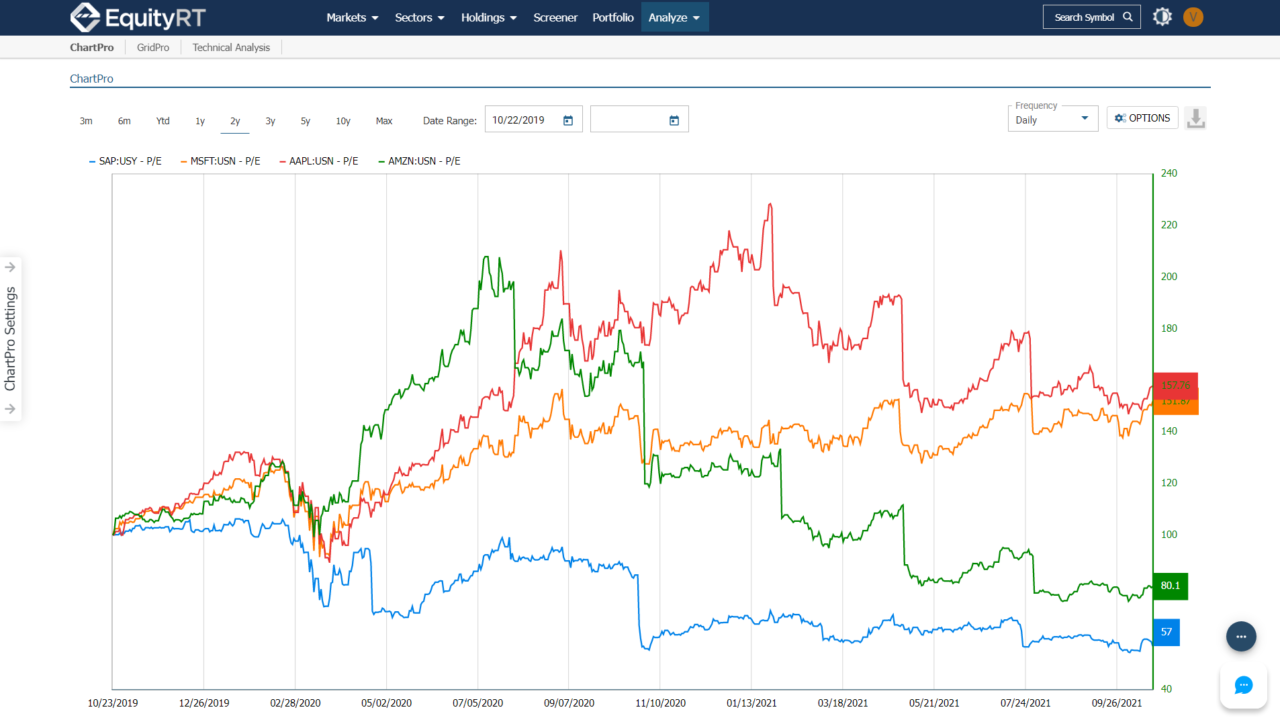Image resolution: width=1280 pixels, height=722 pixels.
Task: Toggle the light/dark theme icon
Action: (x=1162, y=16)
